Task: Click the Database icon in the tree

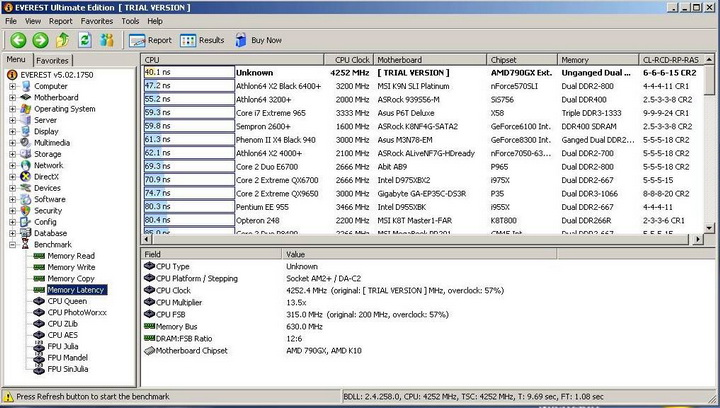Action: coord(26,233)
